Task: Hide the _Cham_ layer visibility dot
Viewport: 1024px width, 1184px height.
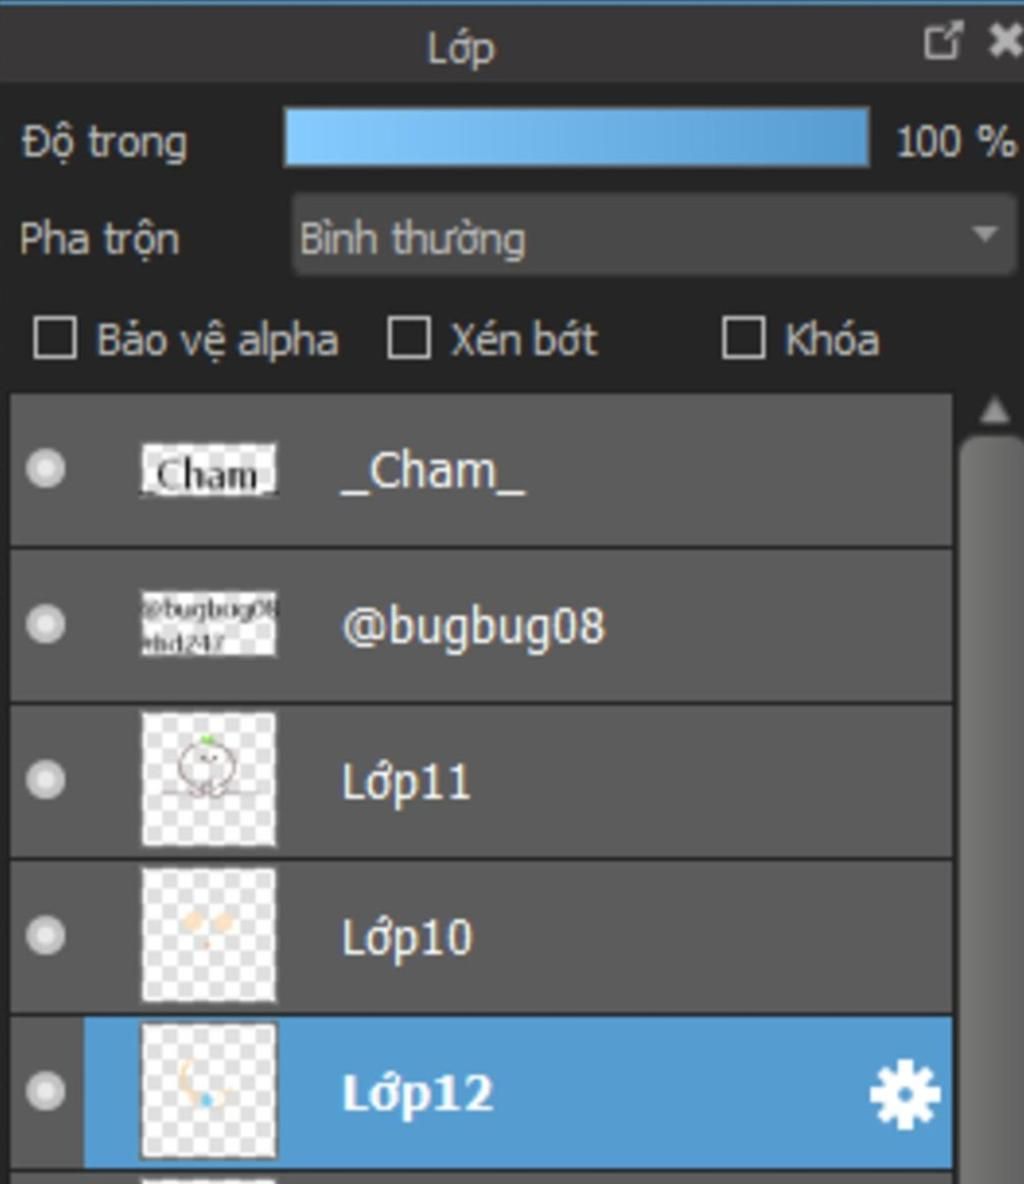Action: point(46,469)
